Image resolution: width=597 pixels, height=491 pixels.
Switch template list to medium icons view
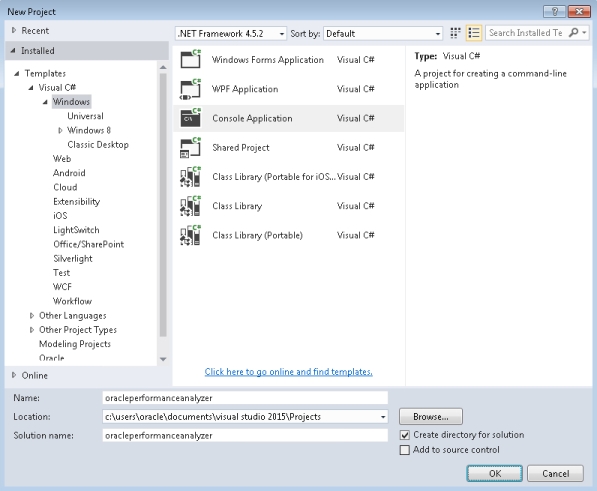pyautogui.click(x=474, y=33)
